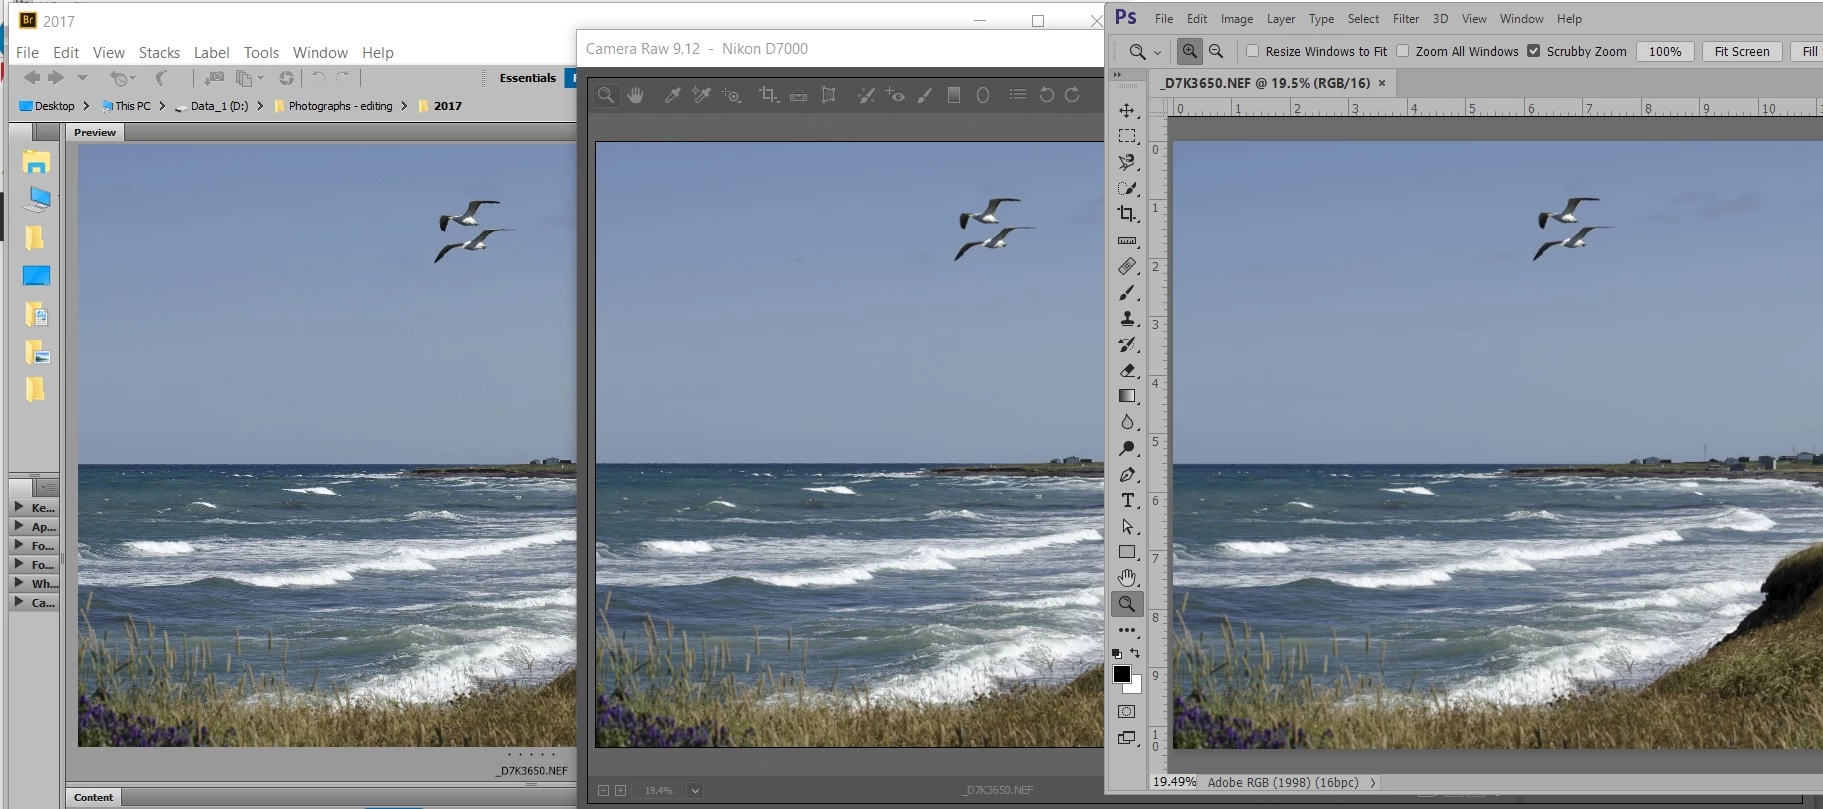Switch to Photoshop Zoom Out mode
Image resolution: width=1823 pixels, height=809 pixels.
pos(1216,51)
